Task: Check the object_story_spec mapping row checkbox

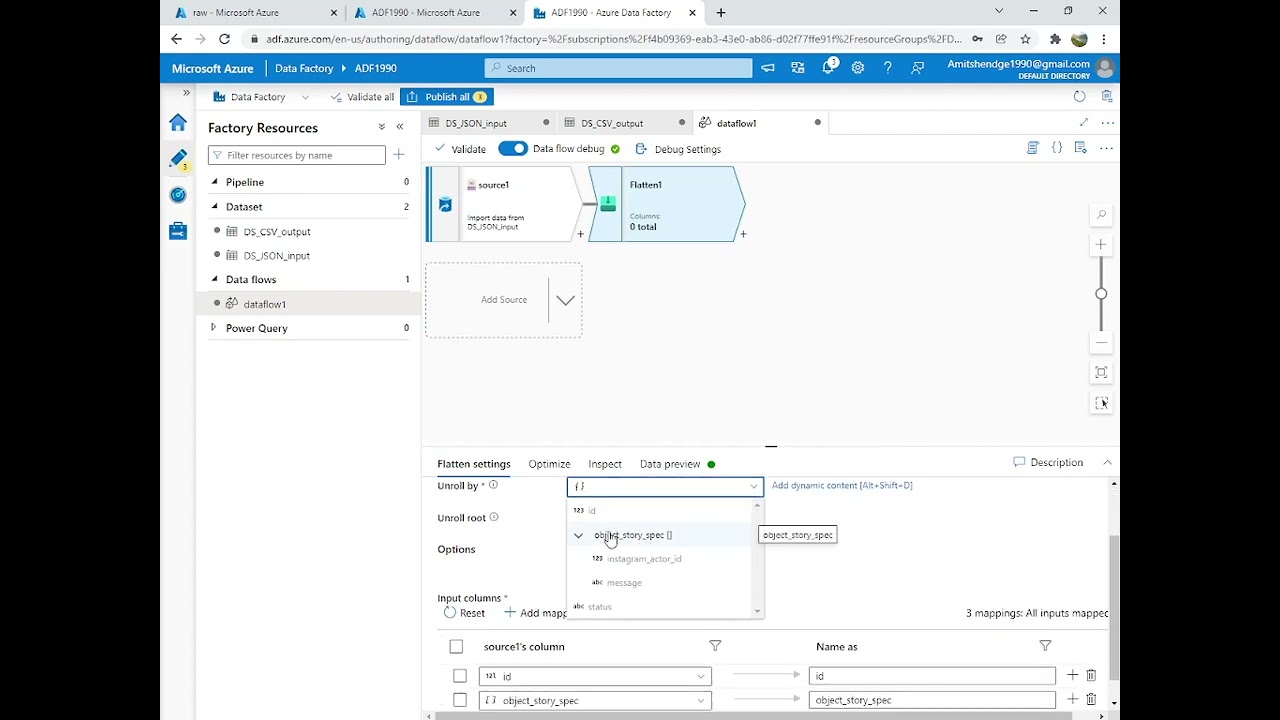Action: [460, 700]
